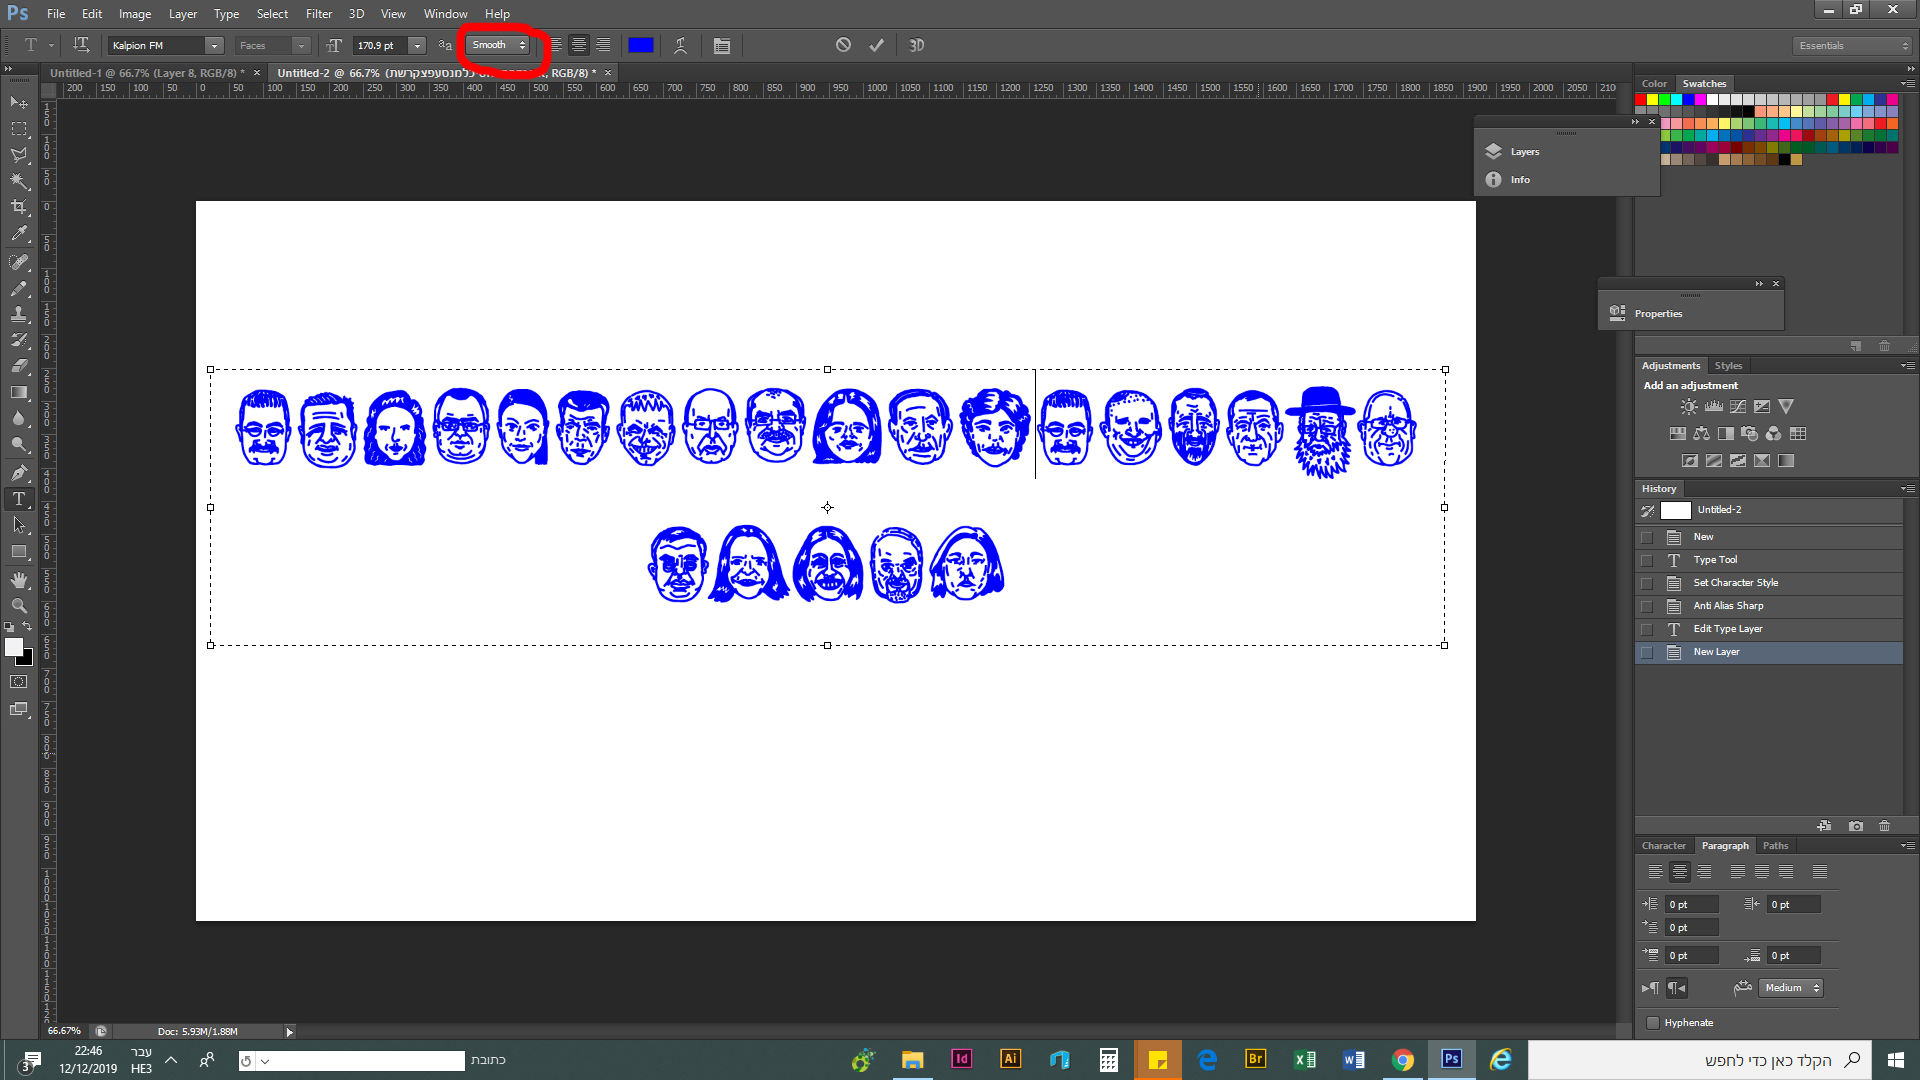Open the Essentials workspace dropdown
The image size is (1920, 1080).
[1853, 45]
